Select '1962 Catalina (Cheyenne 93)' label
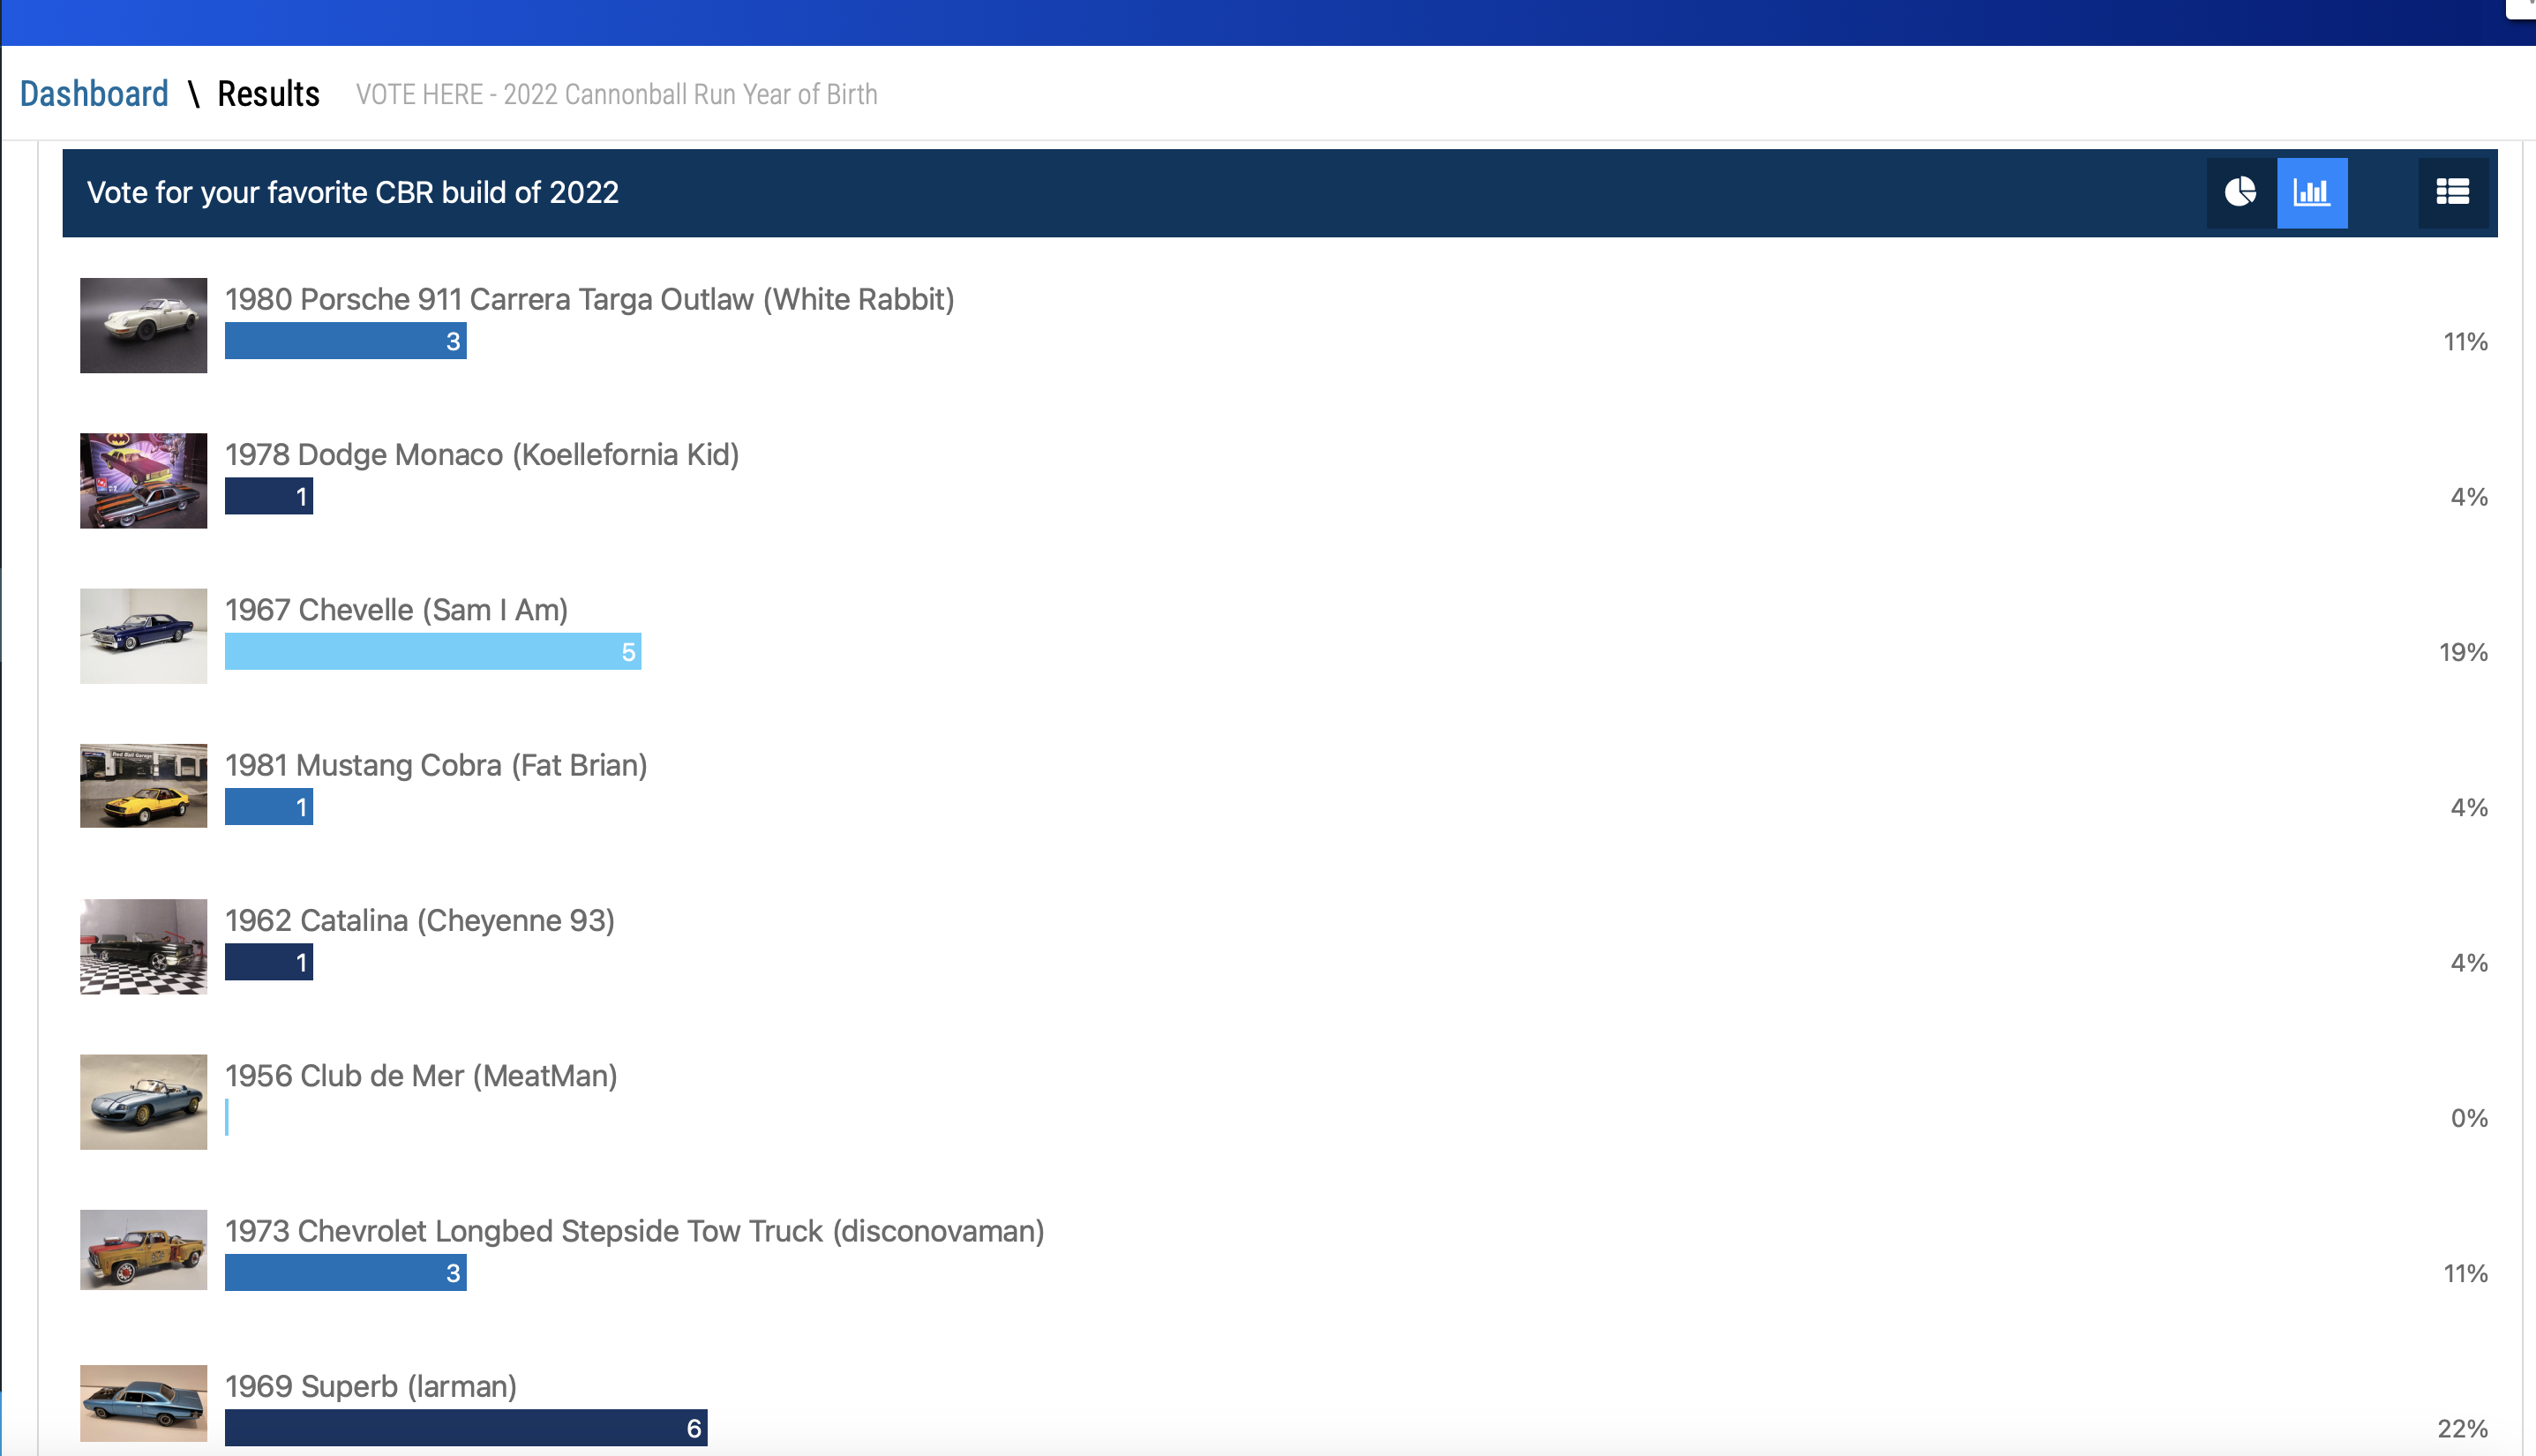Screen dimensions: 2536x1456 [420, 920]
